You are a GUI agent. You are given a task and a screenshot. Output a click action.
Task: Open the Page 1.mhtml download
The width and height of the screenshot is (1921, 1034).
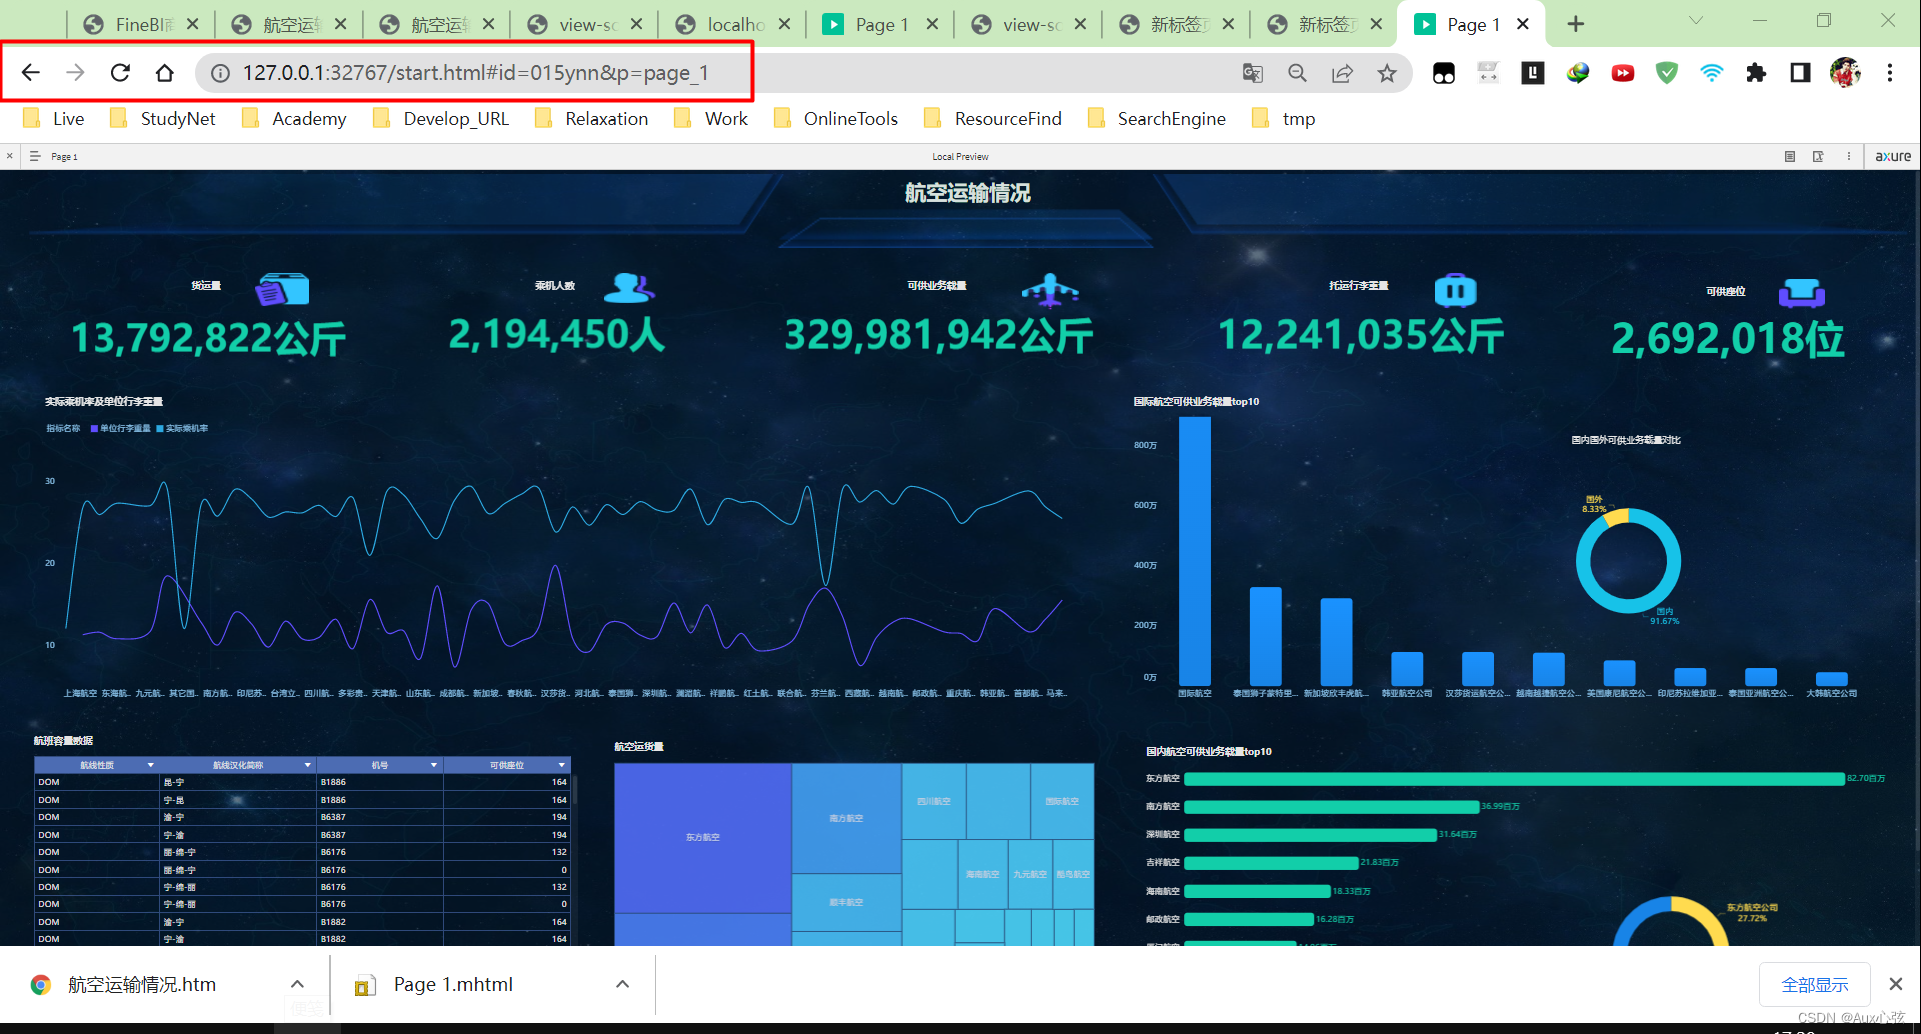point(452,984)
